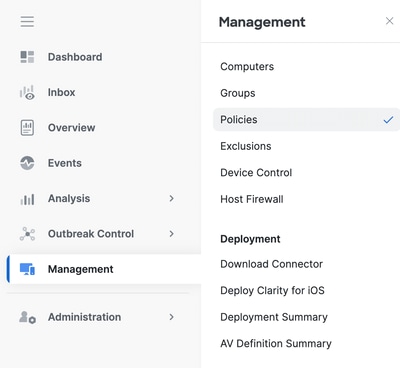Select the Outbreak Control network icon
Screen dimensions: 400x368
(x=27, y=234)
